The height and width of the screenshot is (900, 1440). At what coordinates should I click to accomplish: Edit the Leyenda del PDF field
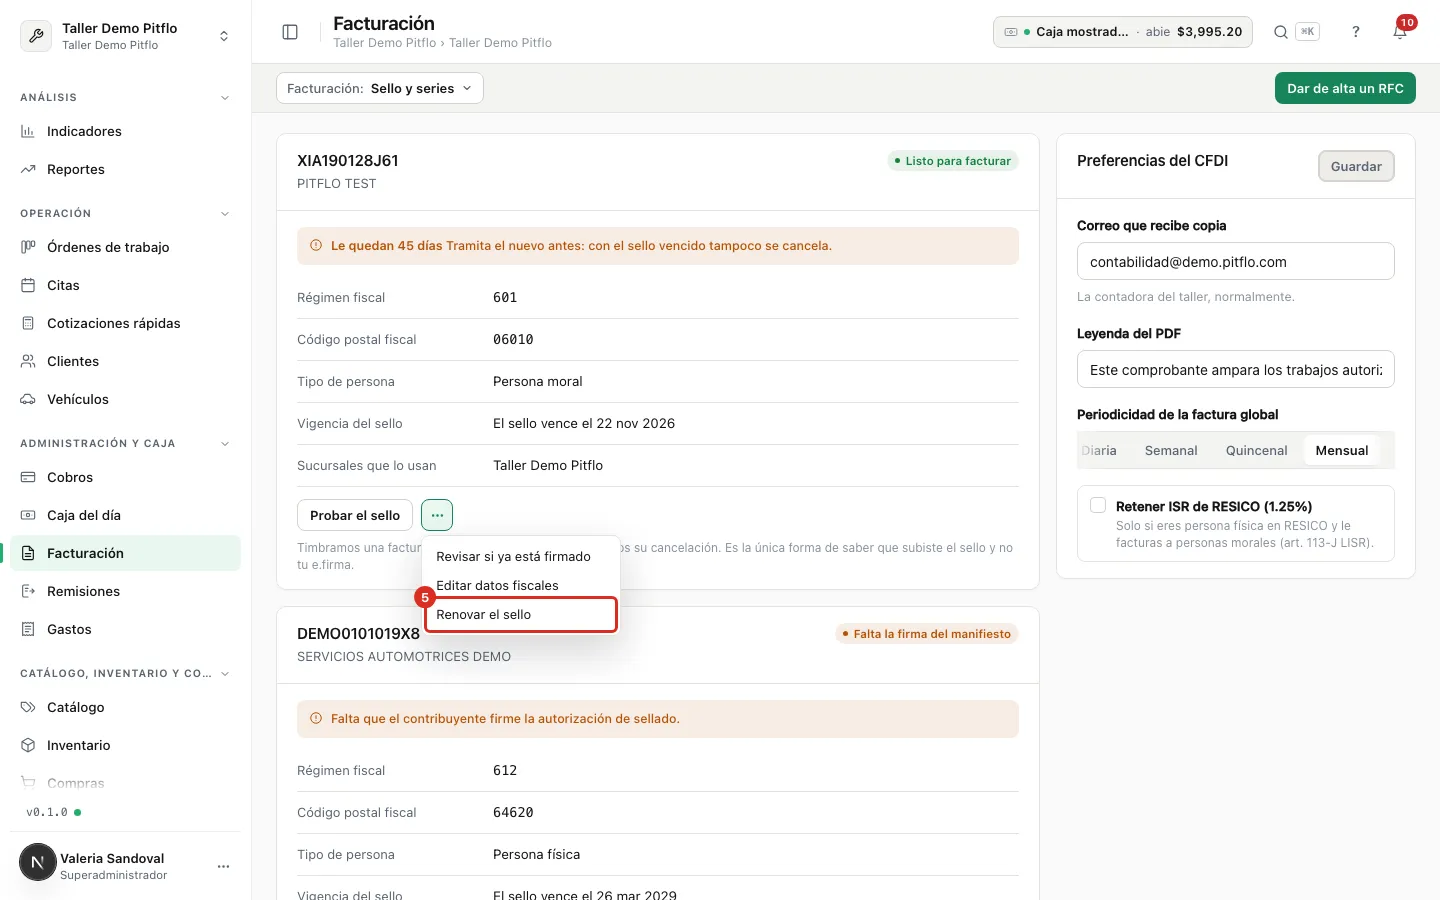(x=1236, y=370)
